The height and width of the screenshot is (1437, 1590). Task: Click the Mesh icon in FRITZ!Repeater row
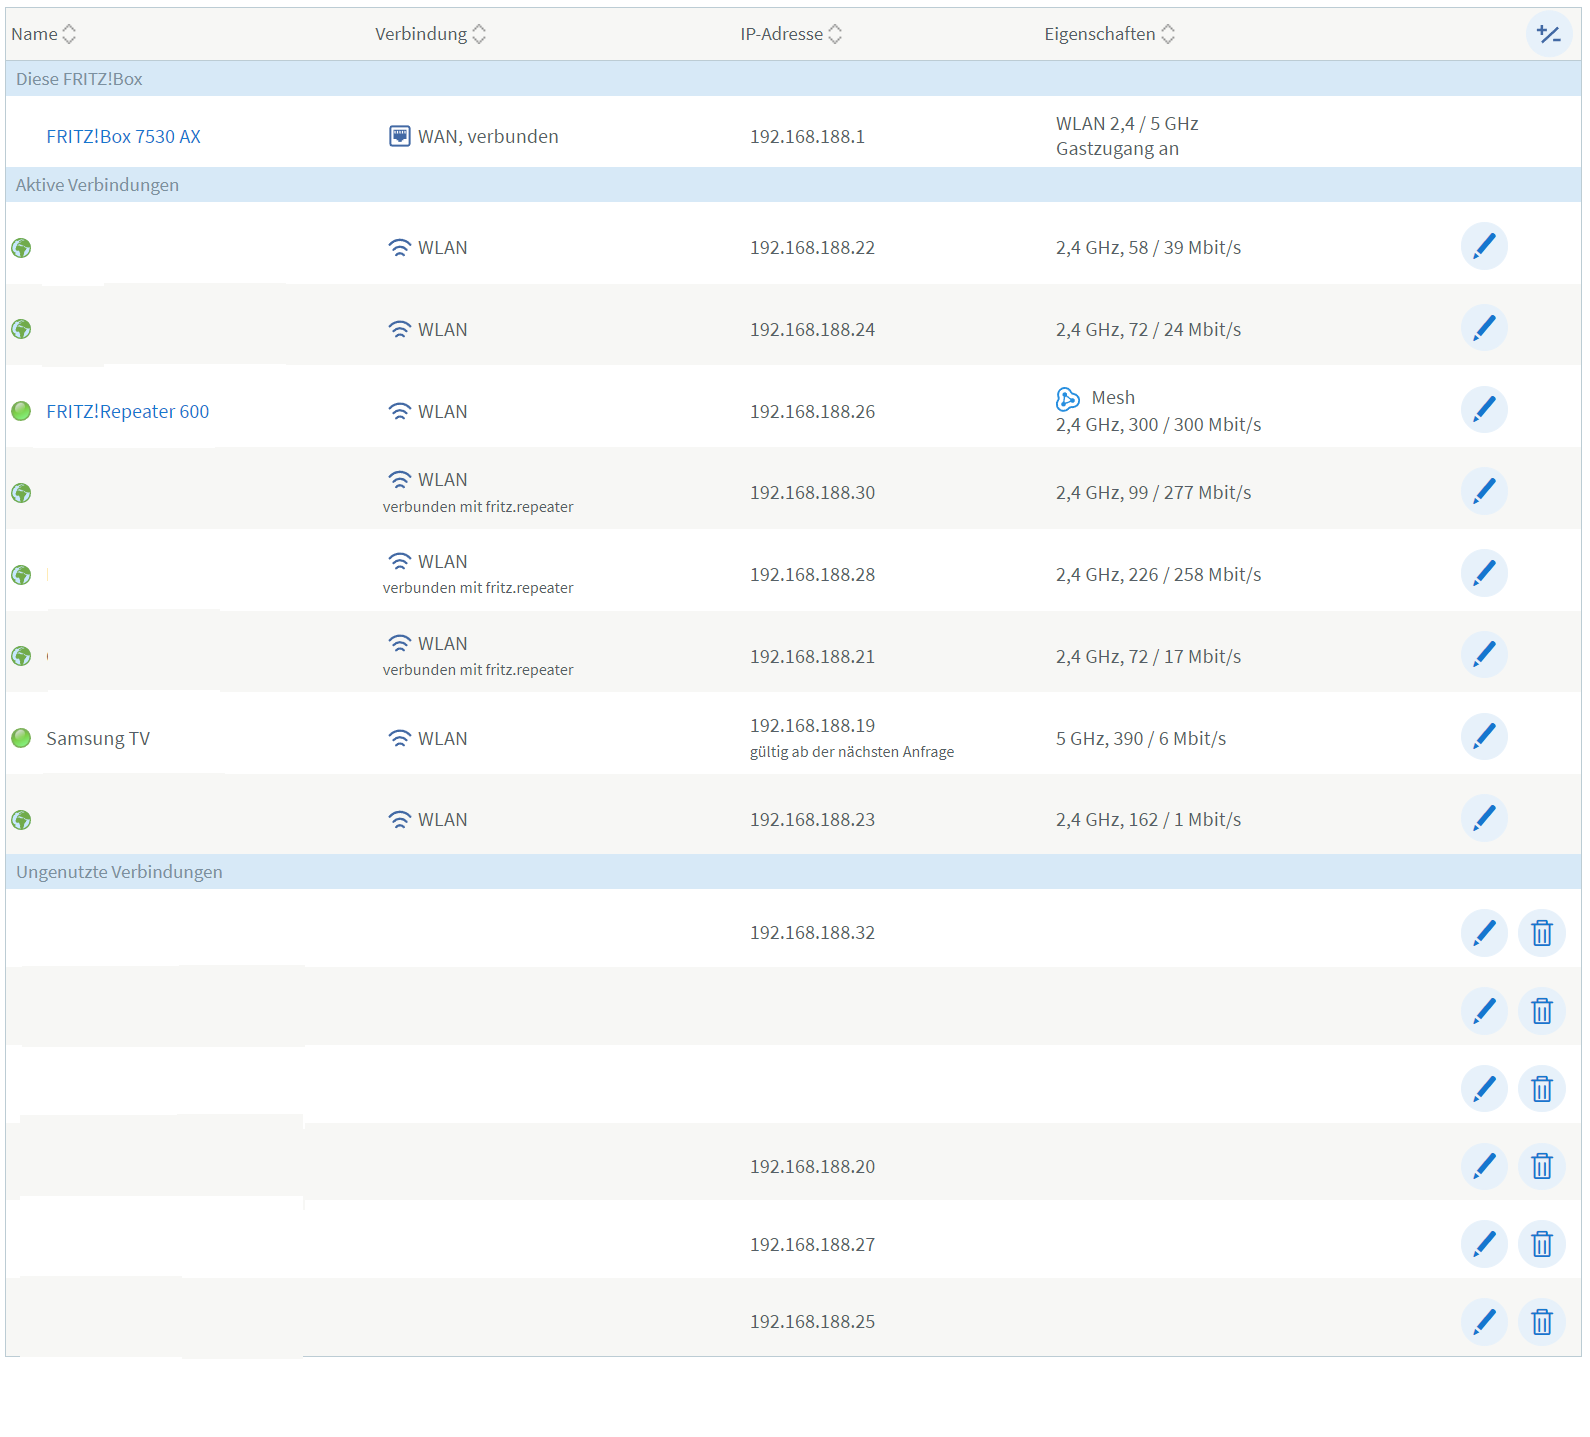coord(1068,399)
